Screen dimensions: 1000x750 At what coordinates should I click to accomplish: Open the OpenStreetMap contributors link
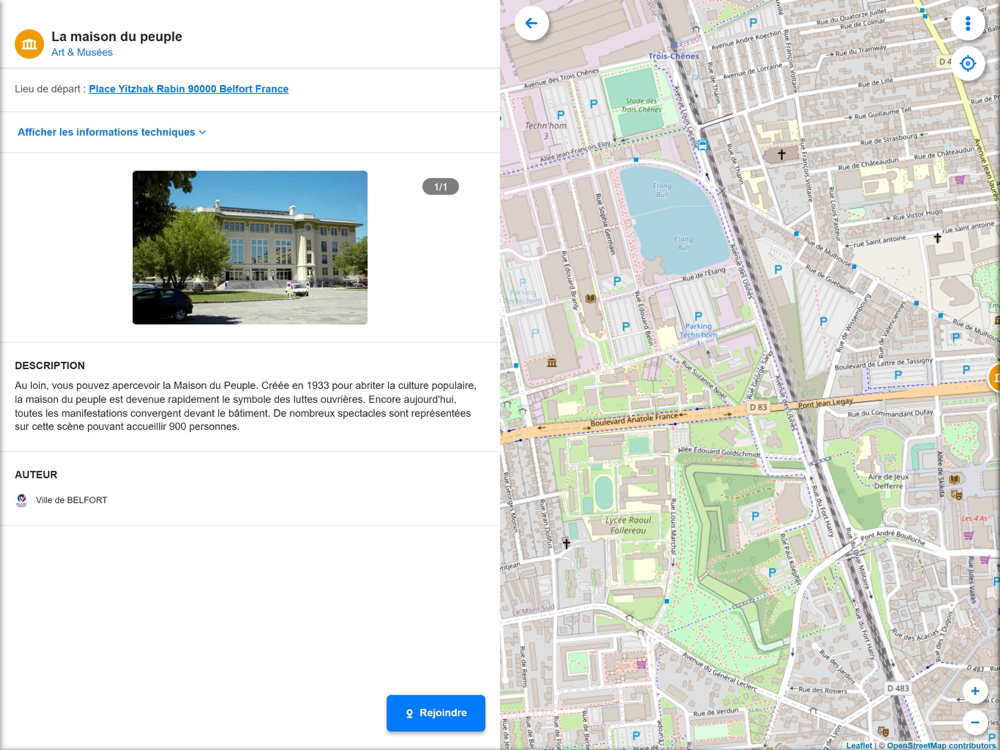[940, 746]
